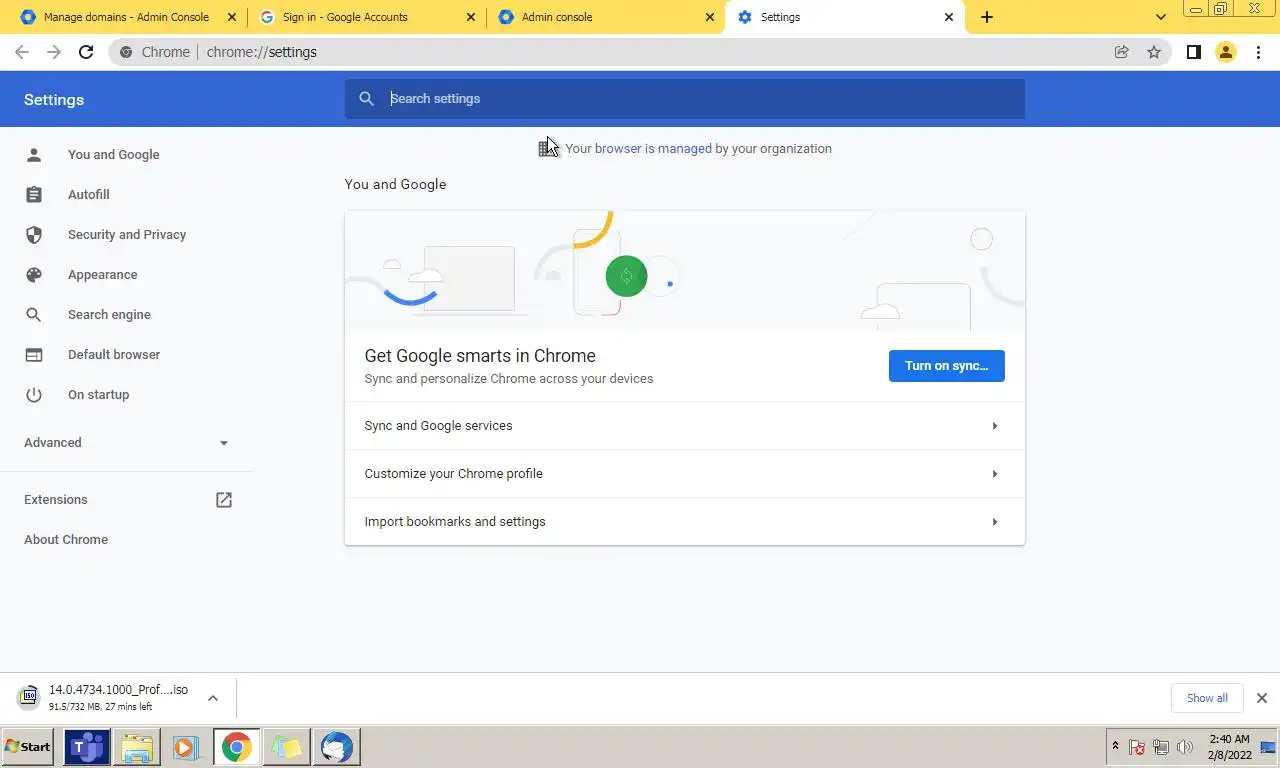Screen dimensions: 1280x768
Task: Close the Admin console tab
Action: [x=710, y=17]
